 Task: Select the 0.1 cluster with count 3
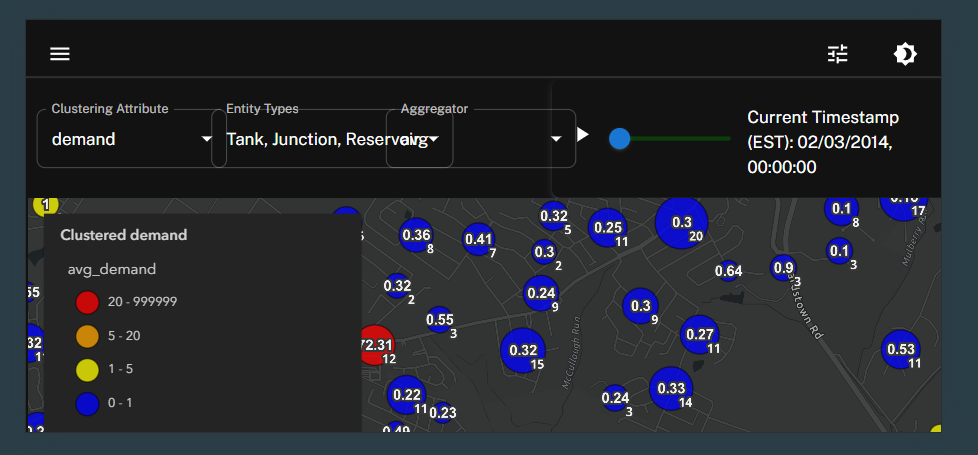click(840, 251)
